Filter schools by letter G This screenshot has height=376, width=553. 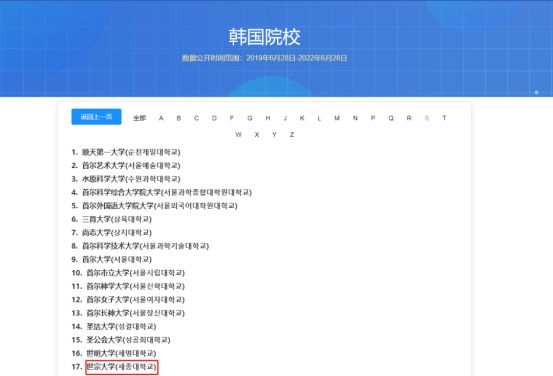coord(250,118)
